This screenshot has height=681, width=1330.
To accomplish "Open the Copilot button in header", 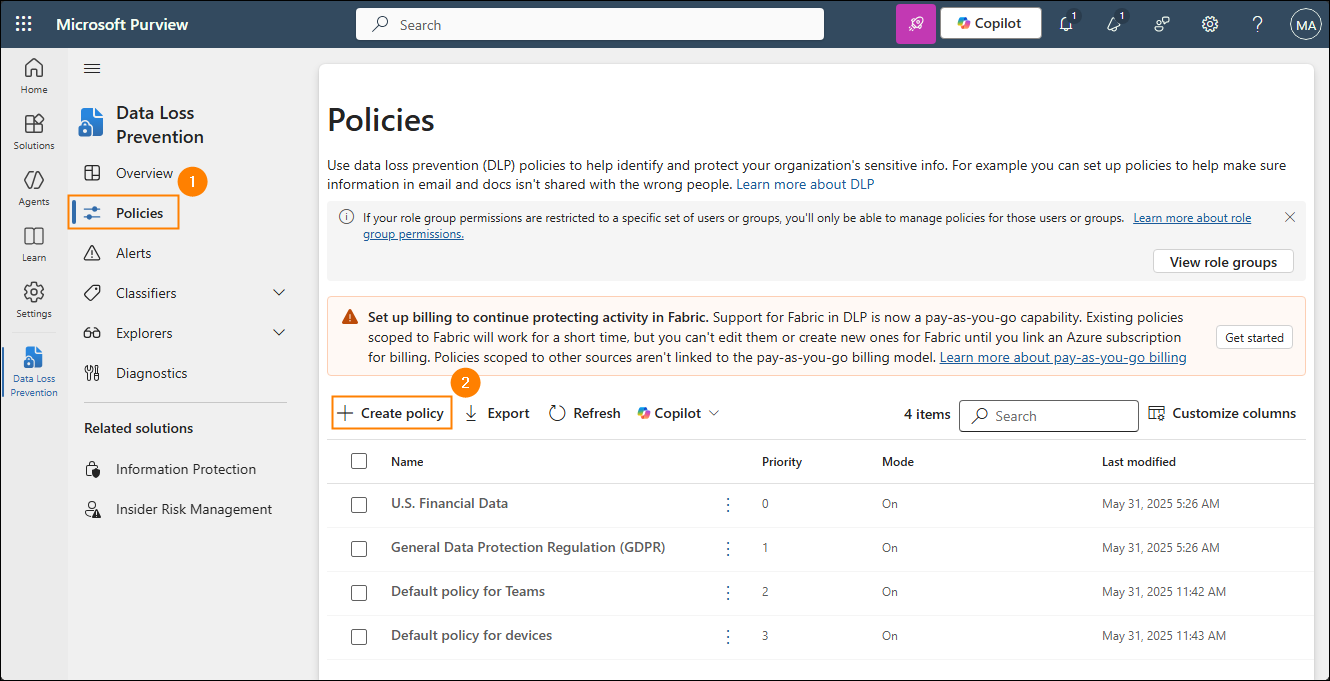I will point(990,24).
